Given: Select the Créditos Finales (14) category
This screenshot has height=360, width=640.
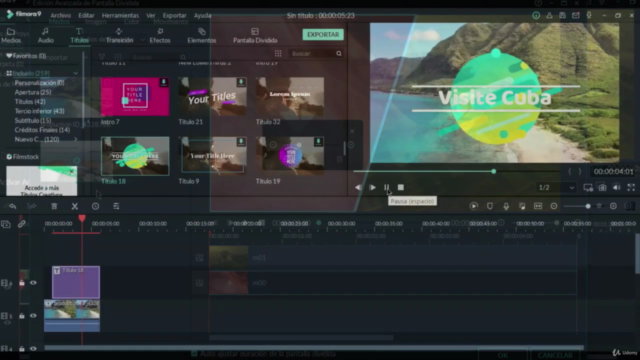Looking at the screenshot, I should tap(42, 130).
